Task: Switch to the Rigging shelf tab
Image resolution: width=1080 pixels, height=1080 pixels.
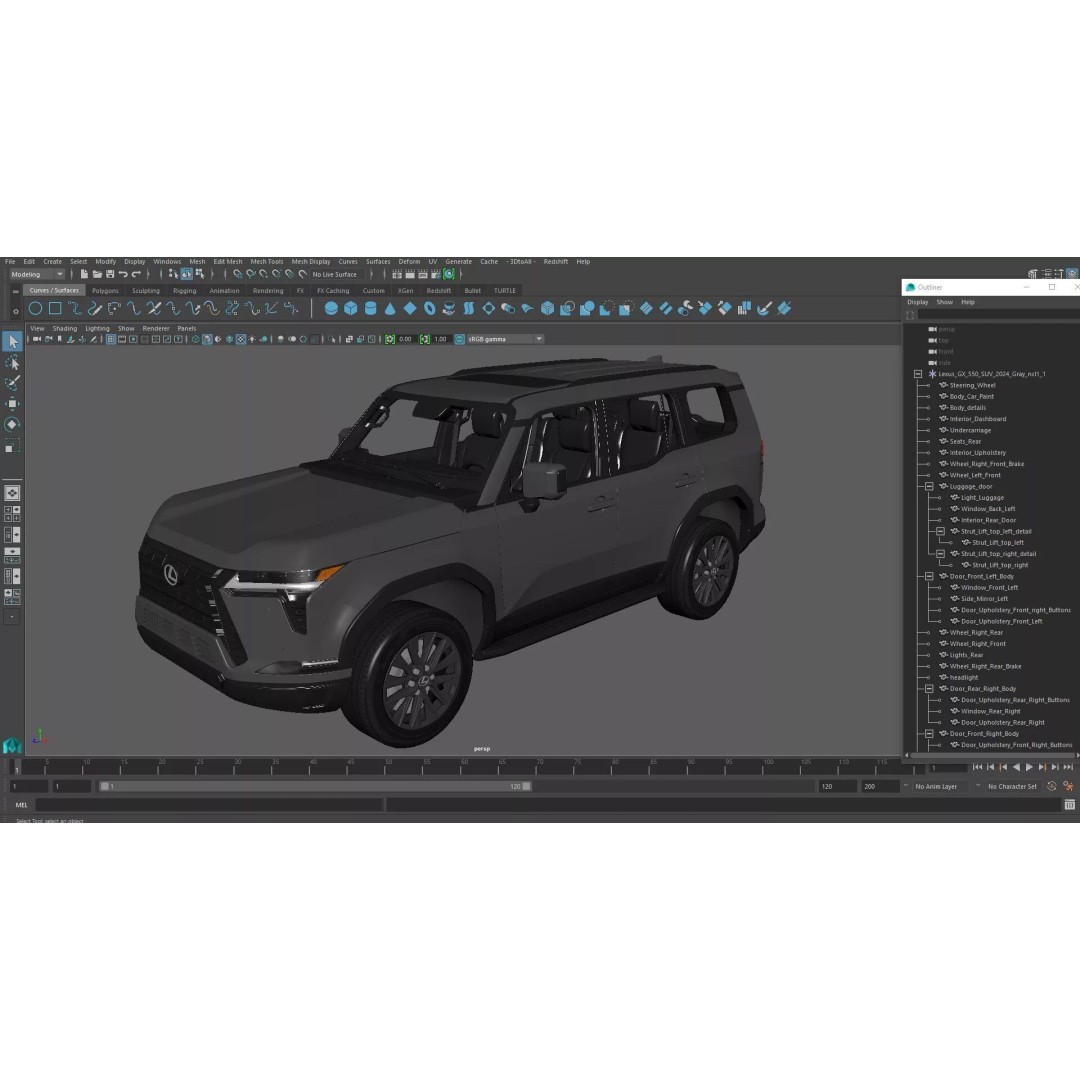Action: point(185,291)
